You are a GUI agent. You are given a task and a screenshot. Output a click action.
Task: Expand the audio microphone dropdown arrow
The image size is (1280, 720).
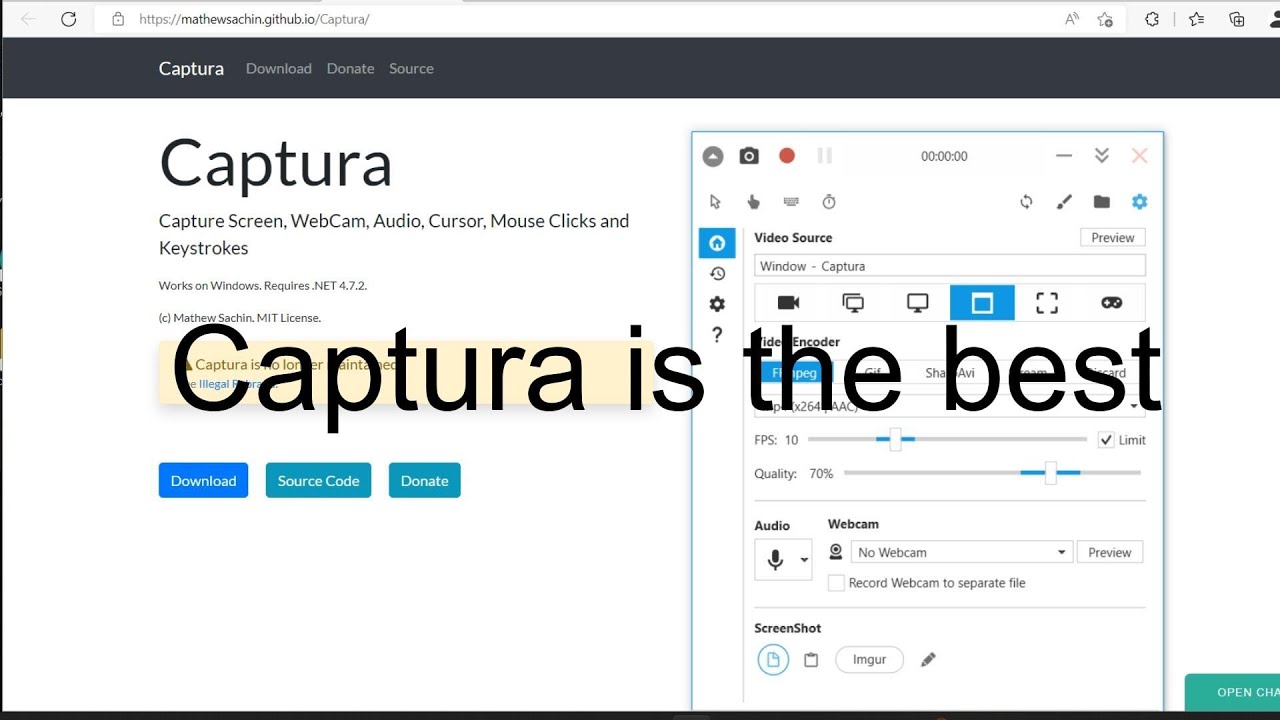(804, 561)
